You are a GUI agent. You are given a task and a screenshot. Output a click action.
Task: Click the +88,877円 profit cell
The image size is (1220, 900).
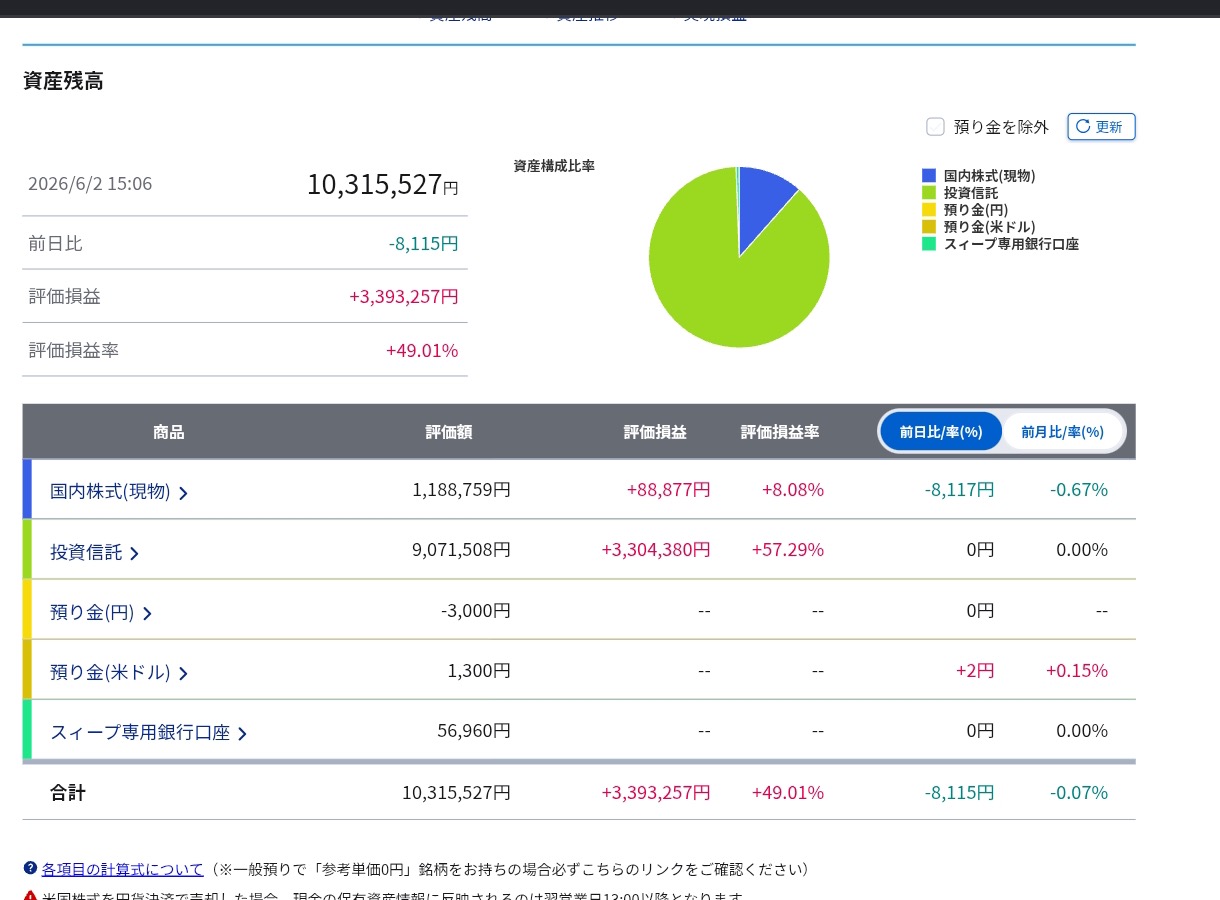coord(669,490)
